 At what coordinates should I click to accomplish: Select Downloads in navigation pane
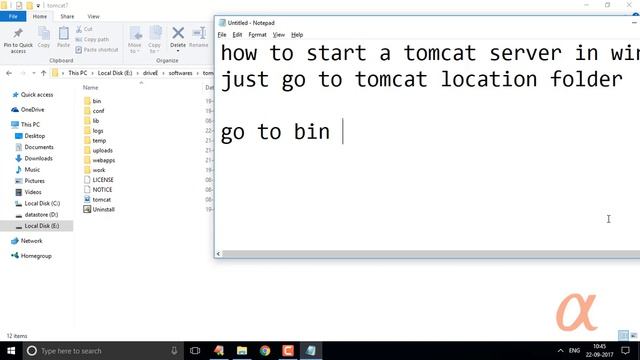(38, 158)
